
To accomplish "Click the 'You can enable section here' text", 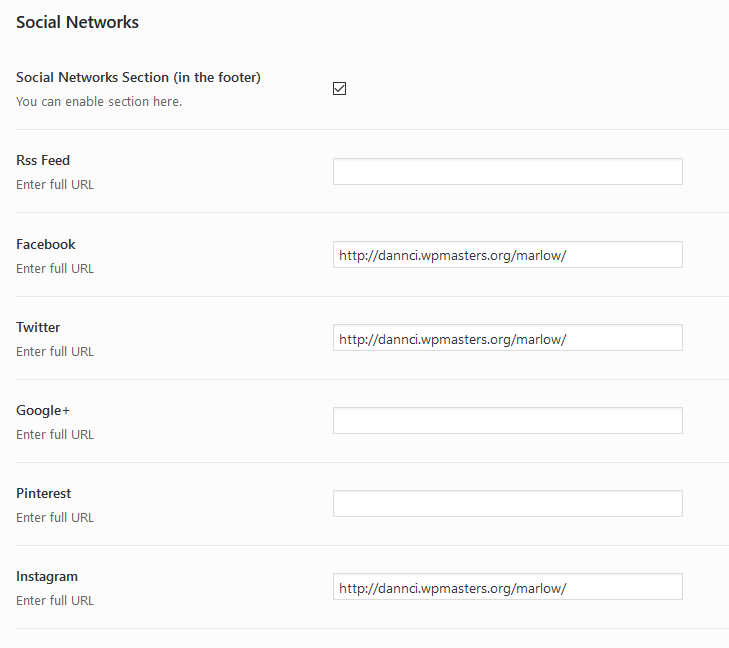I will point(99,101).
